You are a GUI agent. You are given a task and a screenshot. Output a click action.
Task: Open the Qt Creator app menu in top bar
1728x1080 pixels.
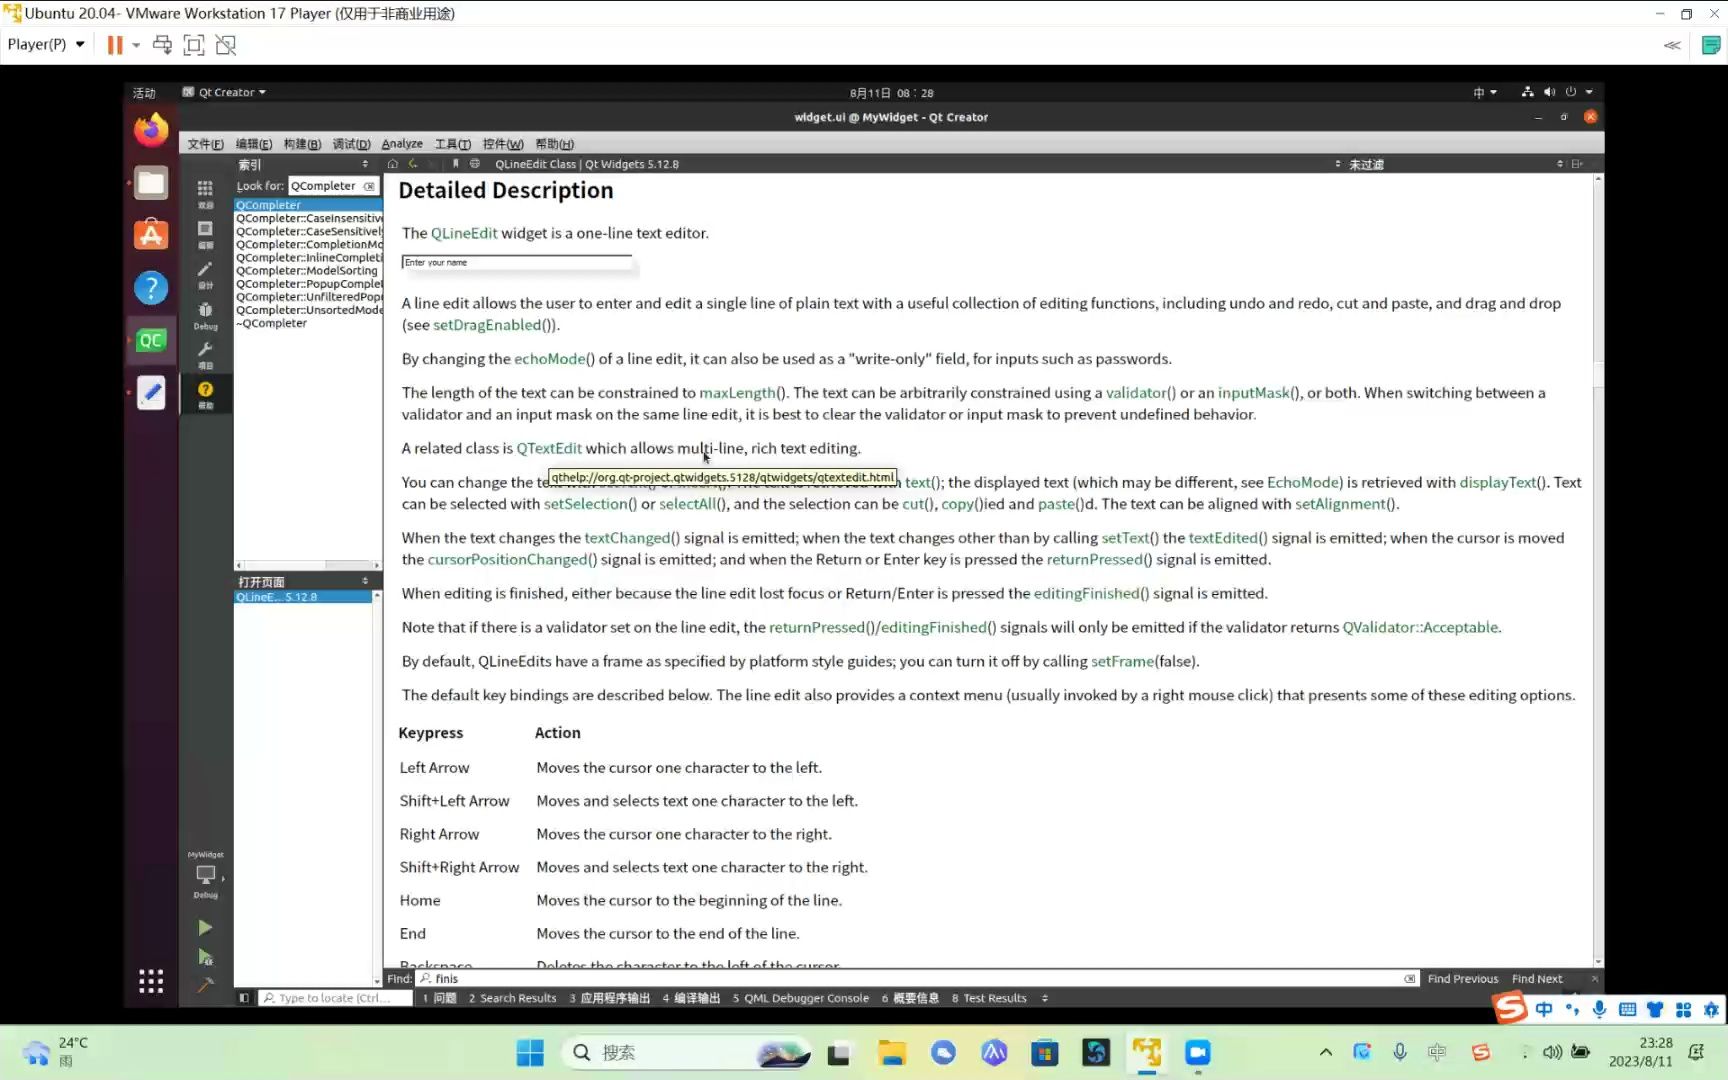pos(224,92)
